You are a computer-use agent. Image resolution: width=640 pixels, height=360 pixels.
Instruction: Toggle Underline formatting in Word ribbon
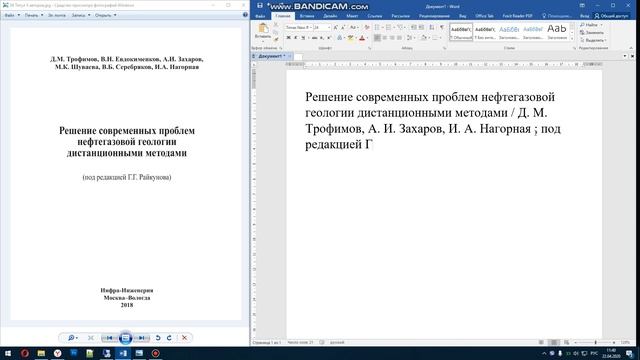point(303,38)
